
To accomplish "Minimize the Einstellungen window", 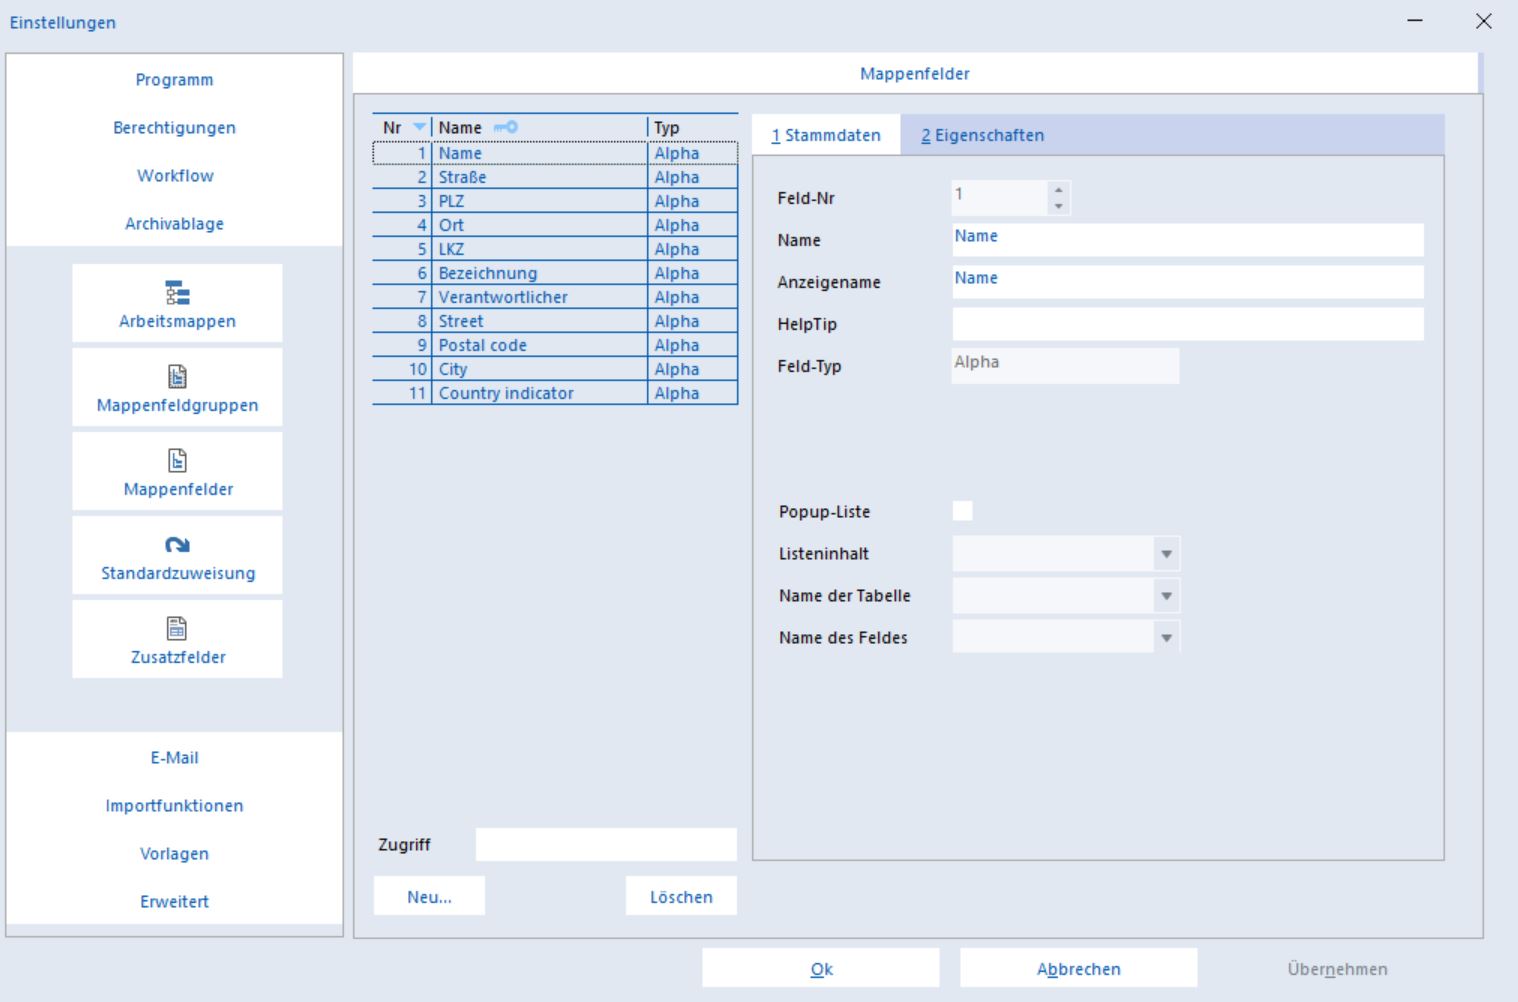I will [1415, 21].
